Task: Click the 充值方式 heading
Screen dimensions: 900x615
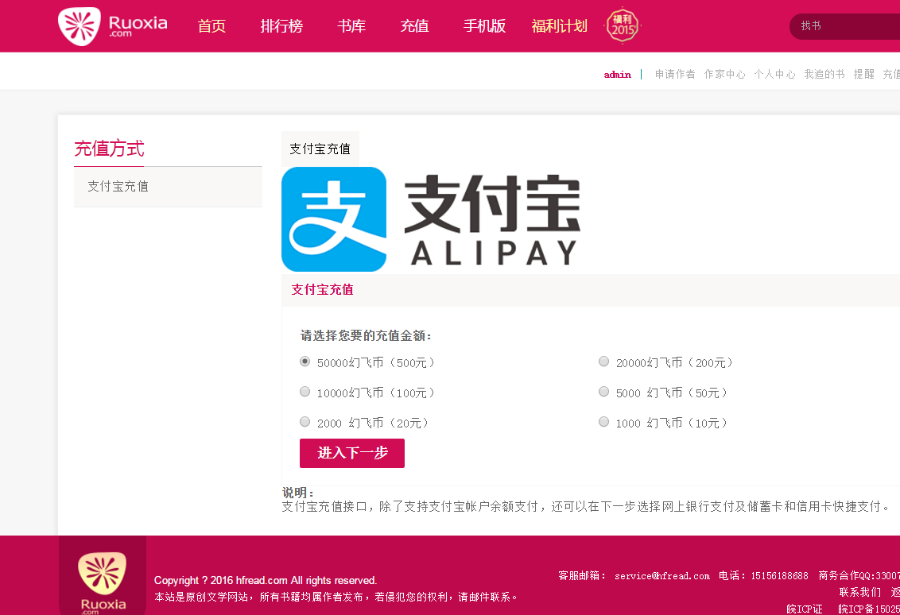Action: [x=109, y=149]
